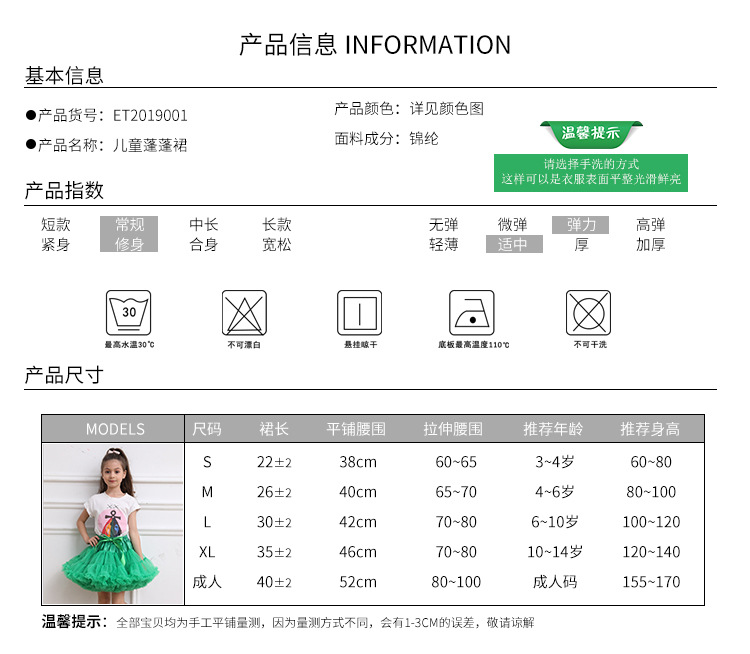This screenshot has height=654, width=750.
Task: Click the girl model photo thumbnail
Action: [113, 523]
